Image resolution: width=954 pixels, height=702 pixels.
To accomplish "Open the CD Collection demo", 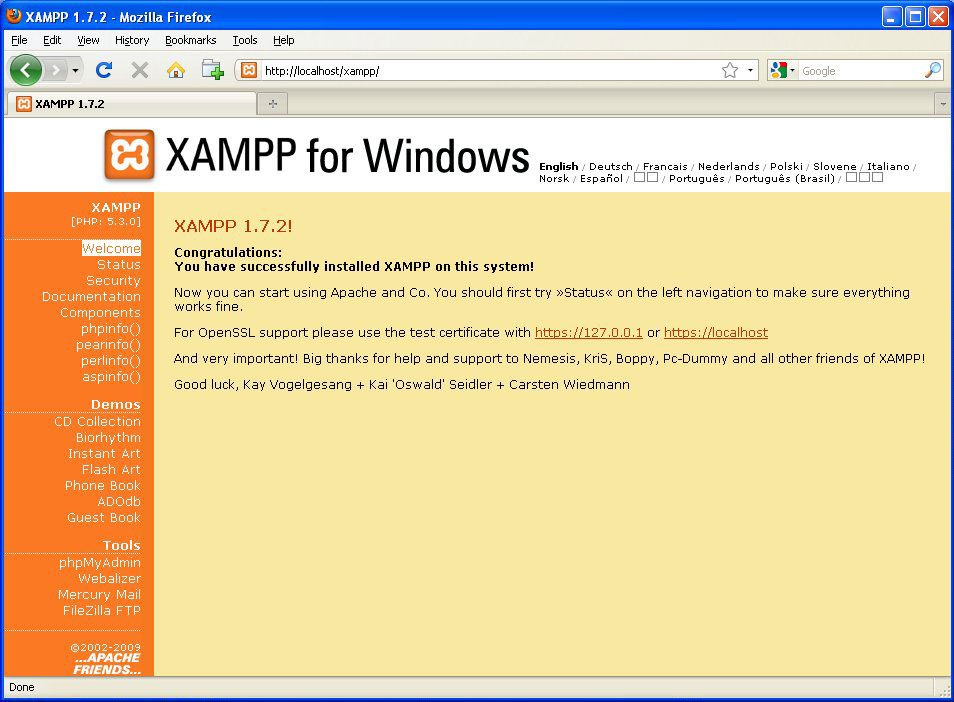I will coord(97,422).
